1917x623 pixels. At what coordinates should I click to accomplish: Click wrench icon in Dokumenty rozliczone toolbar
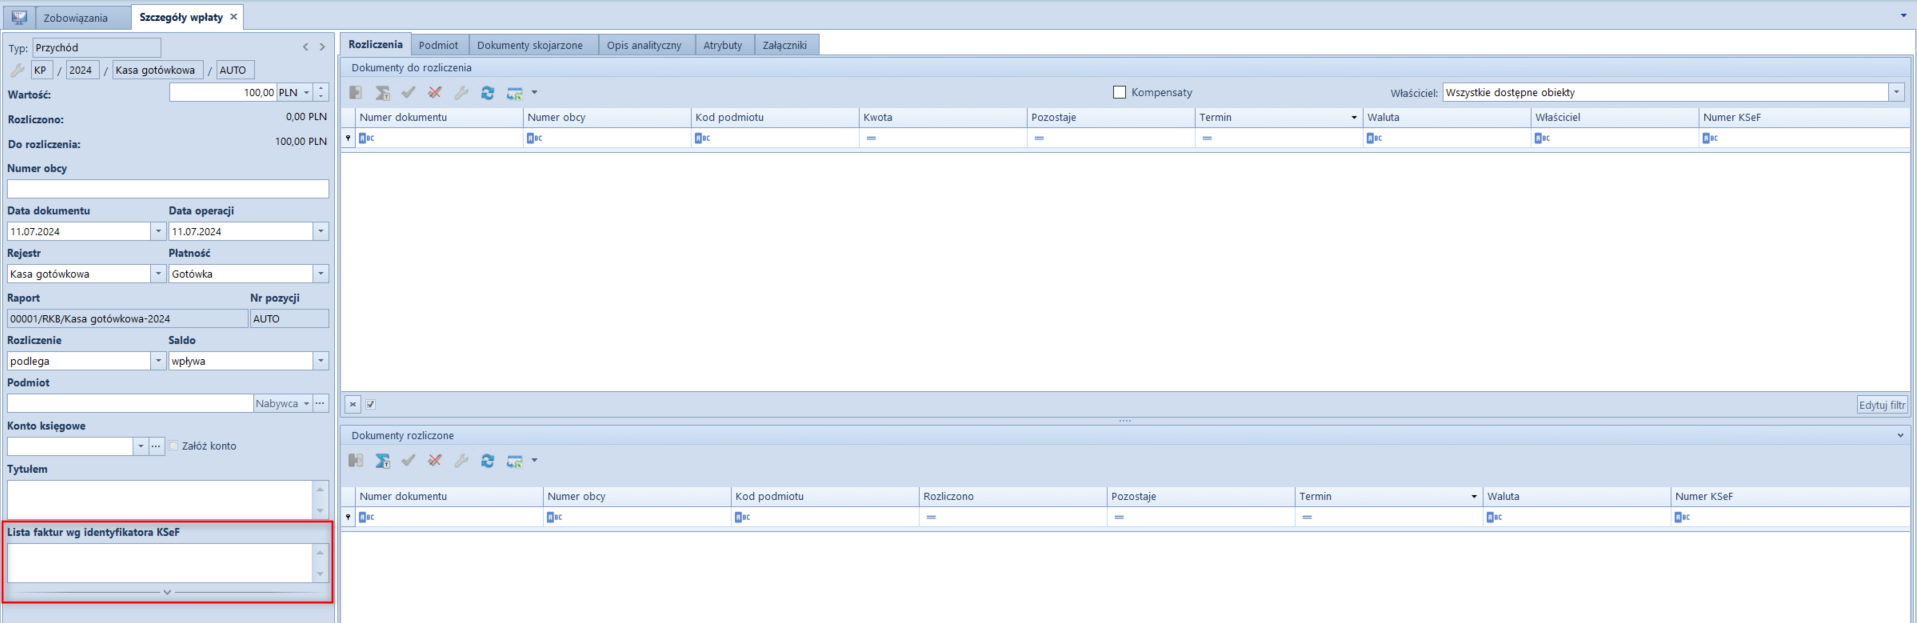click(x=461, y=461)
